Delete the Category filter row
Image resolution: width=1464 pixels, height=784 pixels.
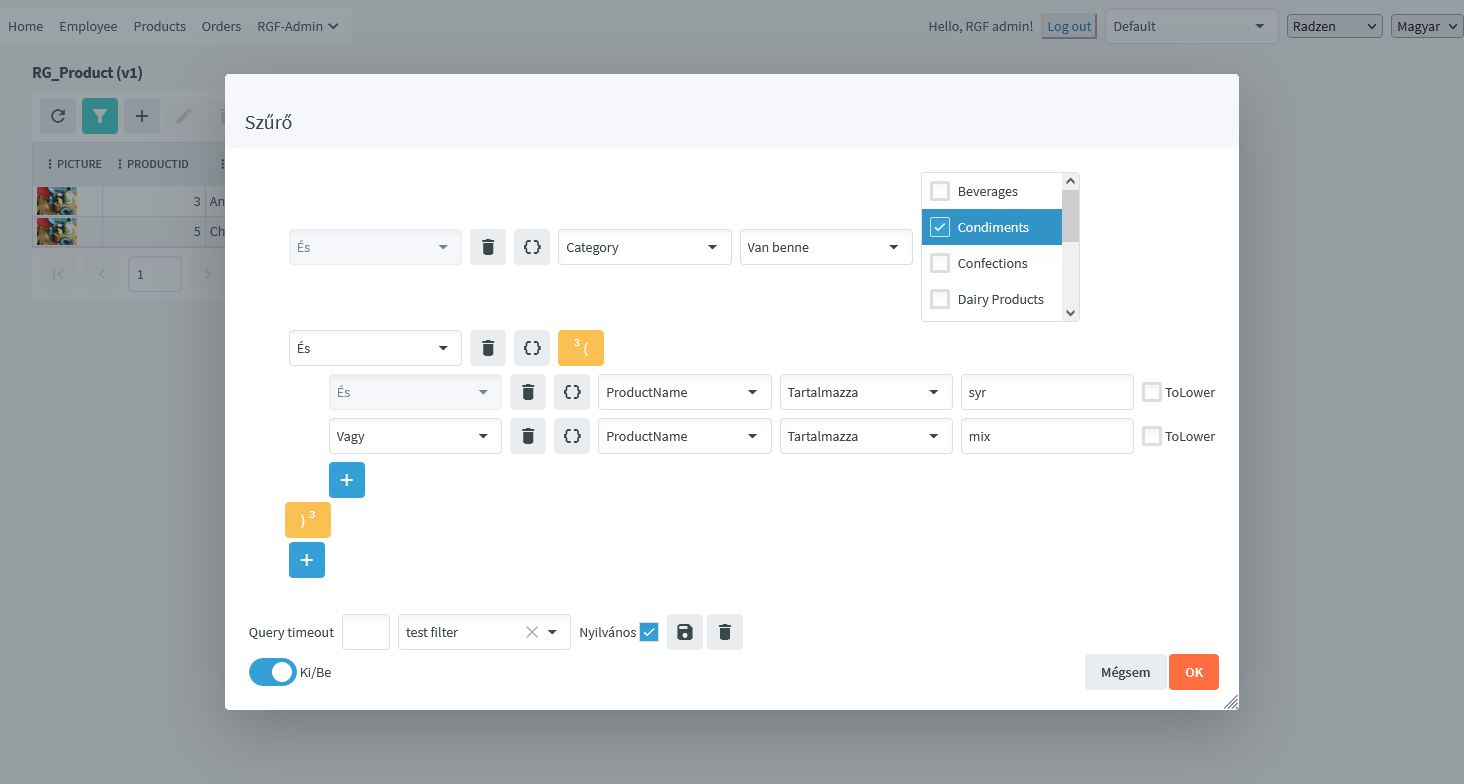click(x=488, y=247)
